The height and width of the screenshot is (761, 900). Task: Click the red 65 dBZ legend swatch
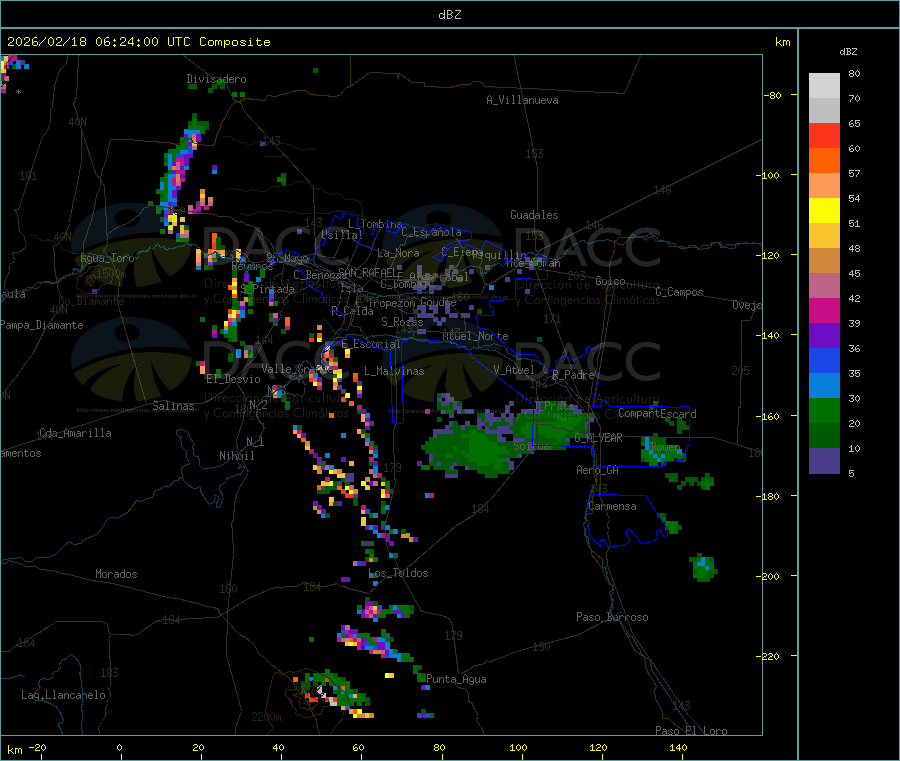point(824,135)
